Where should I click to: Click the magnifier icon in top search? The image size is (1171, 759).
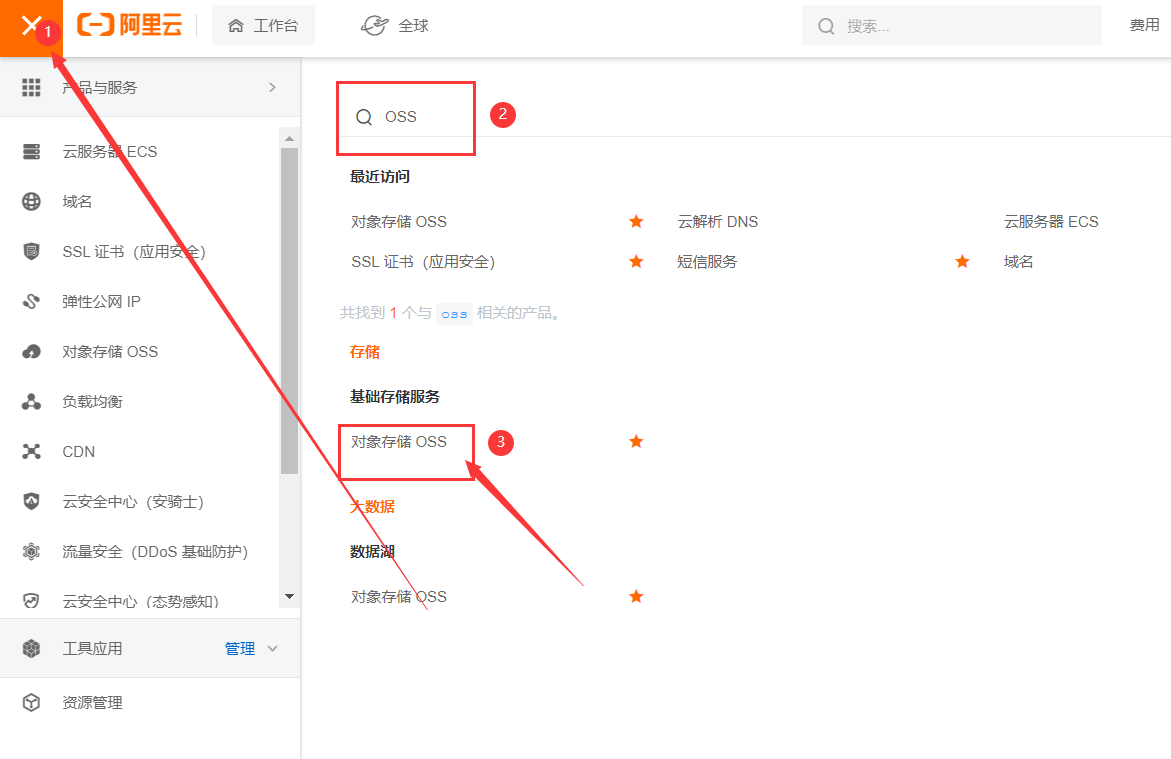[x=826, y=26]
